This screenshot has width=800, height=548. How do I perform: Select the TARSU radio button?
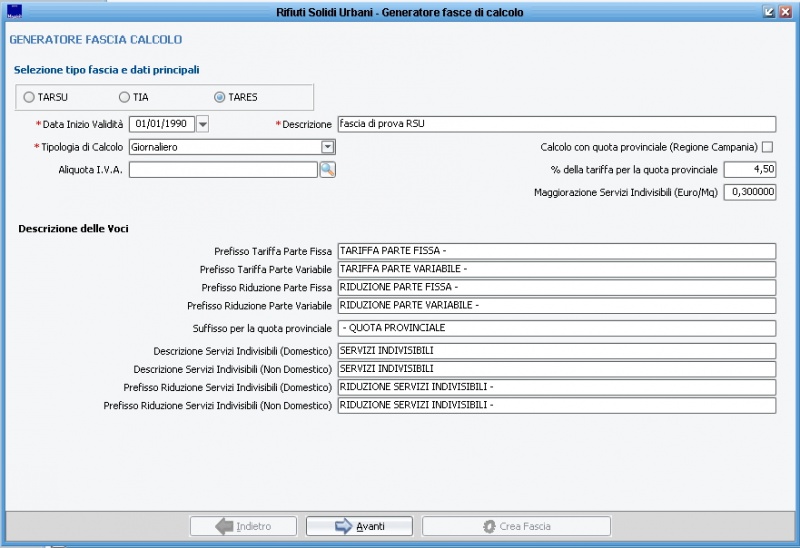tap(29, 97)
